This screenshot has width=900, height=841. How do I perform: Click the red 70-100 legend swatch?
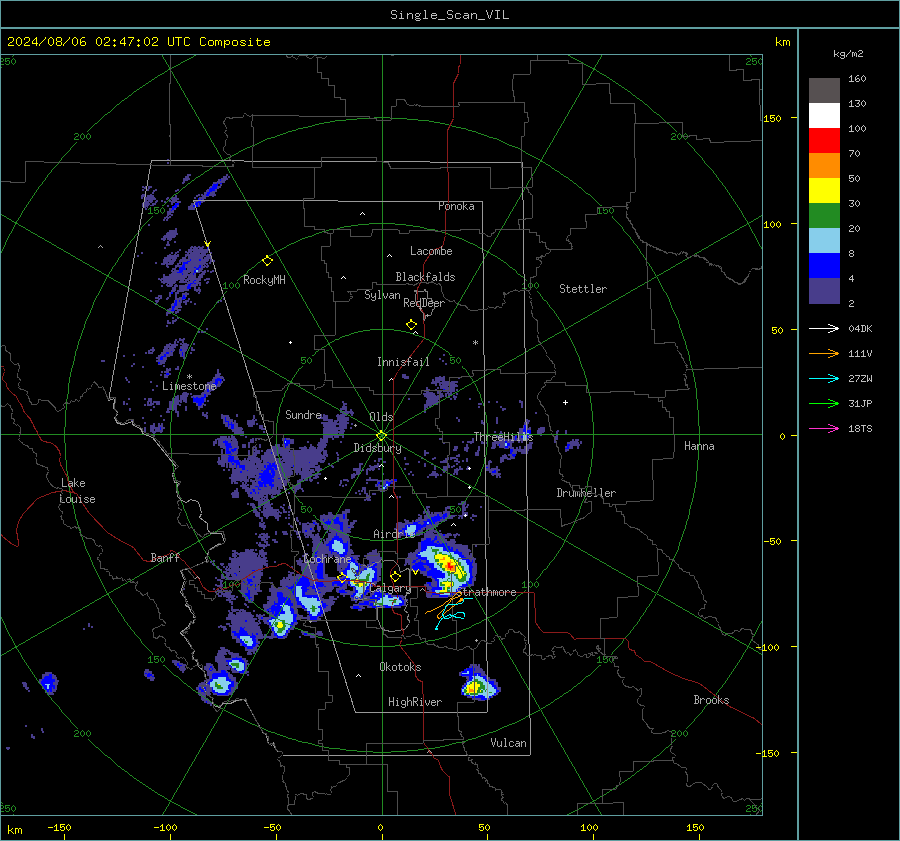(824, 141)
